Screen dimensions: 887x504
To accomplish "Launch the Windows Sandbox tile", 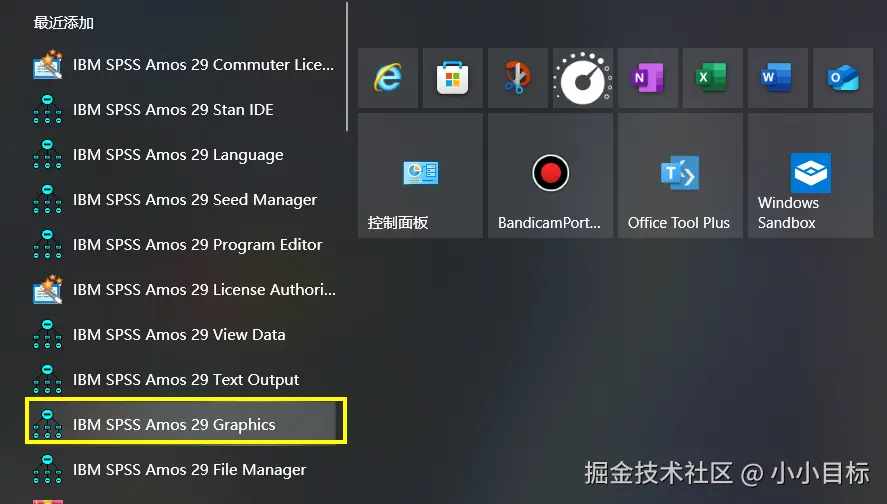I will click(810, 176).
